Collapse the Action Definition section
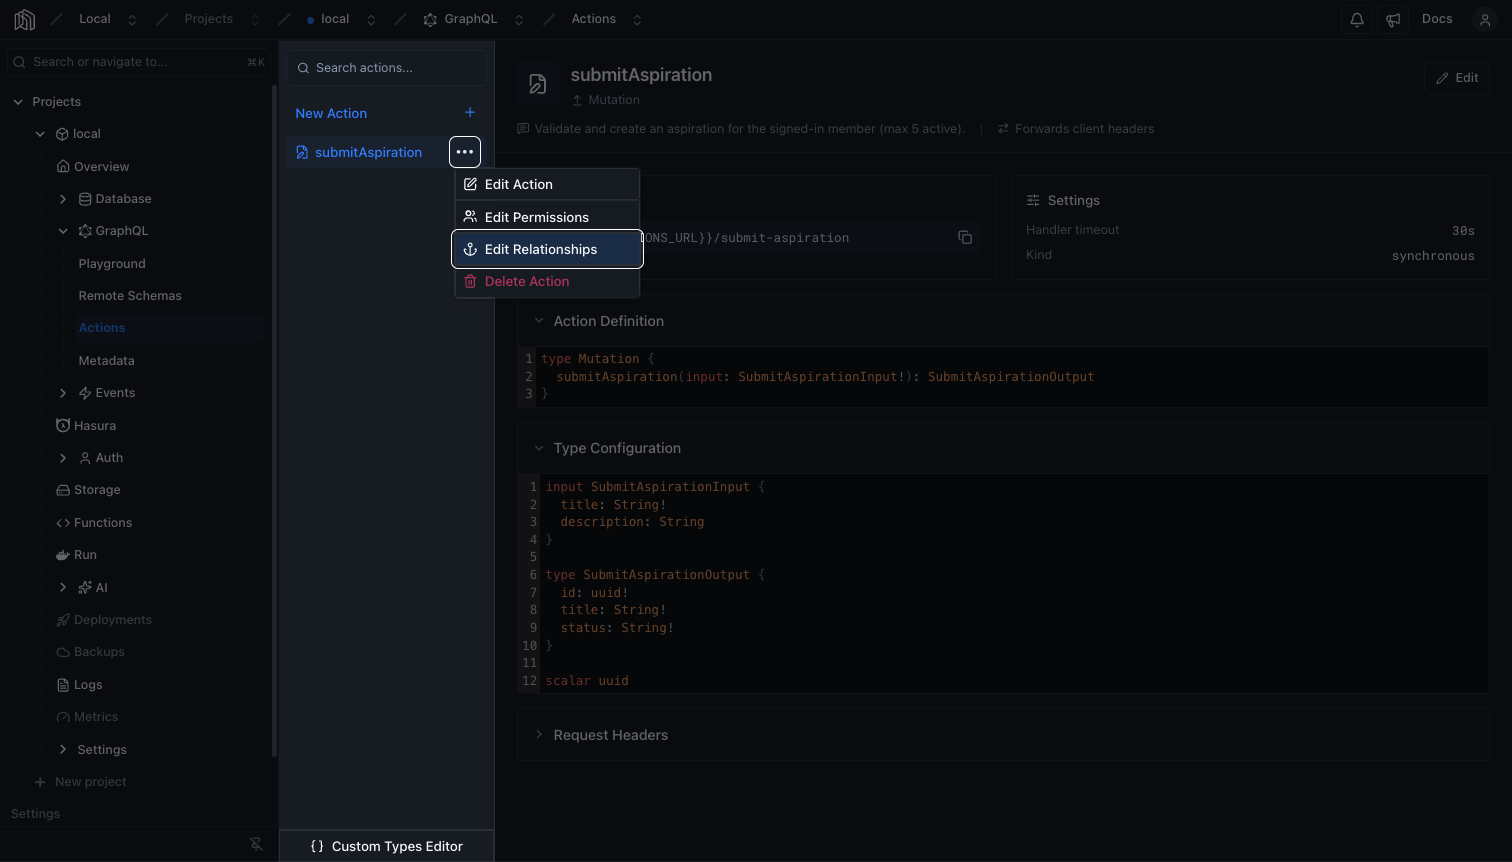1512x862 pixels. 539,321
